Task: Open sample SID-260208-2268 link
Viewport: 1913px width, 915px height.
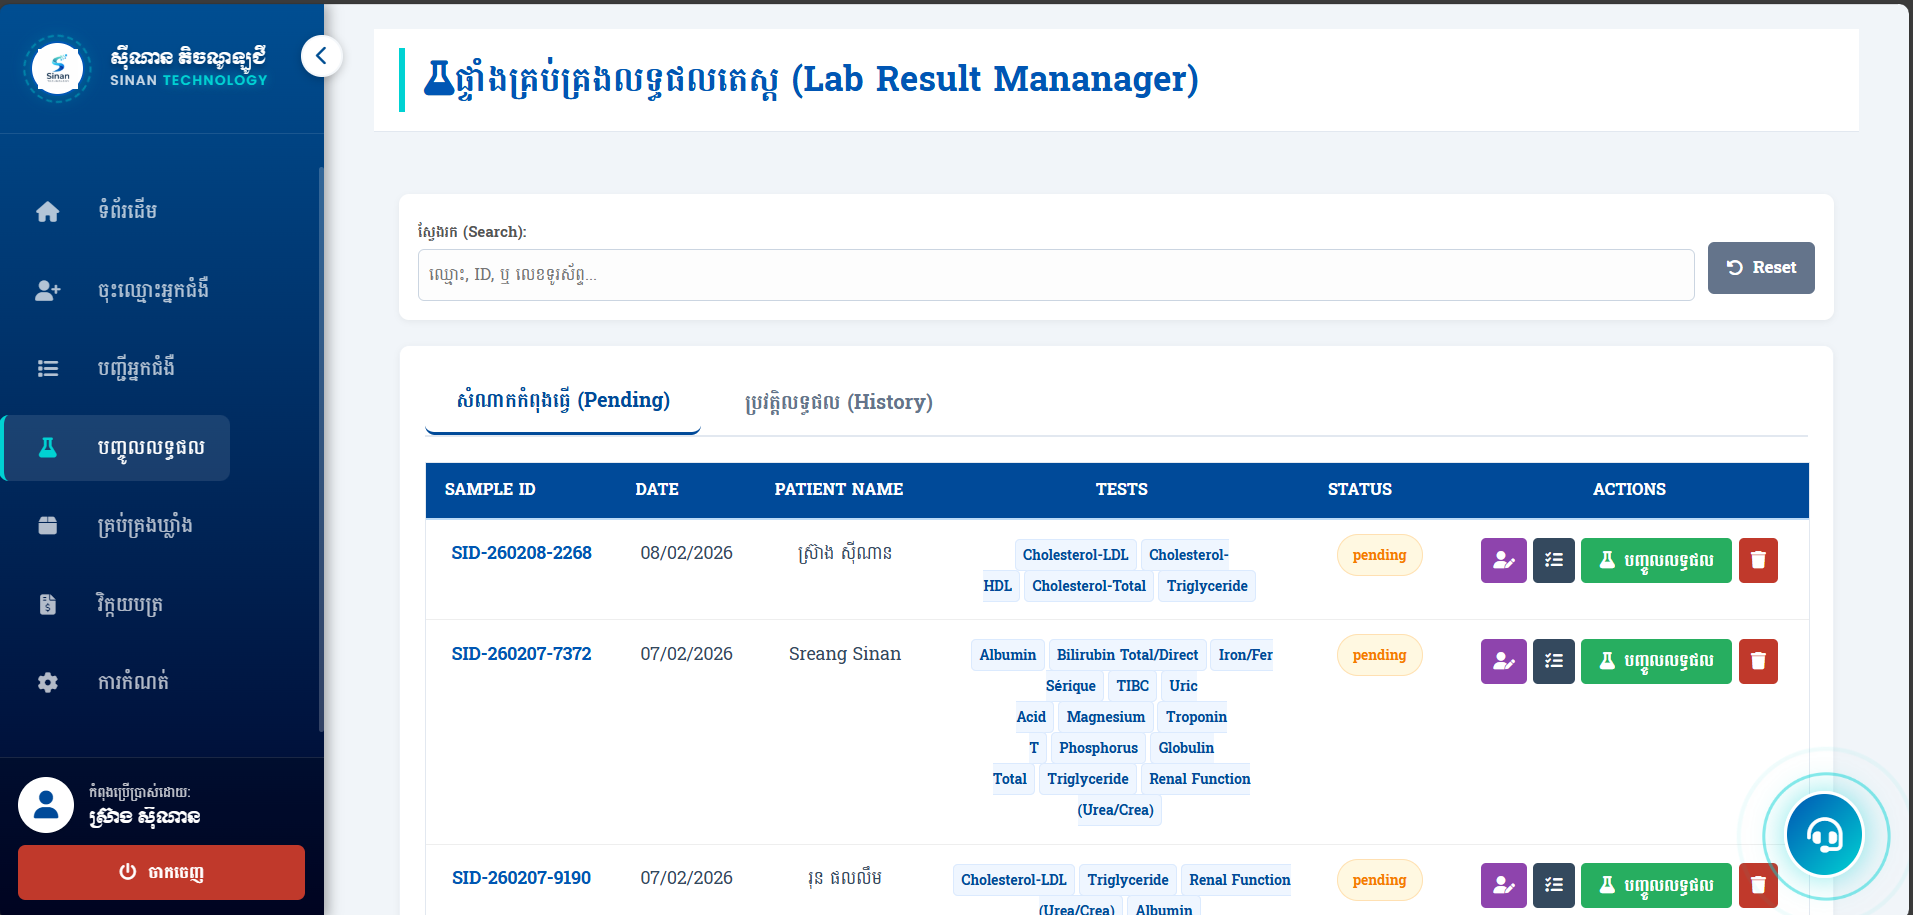Action: (x=521, y=552)
